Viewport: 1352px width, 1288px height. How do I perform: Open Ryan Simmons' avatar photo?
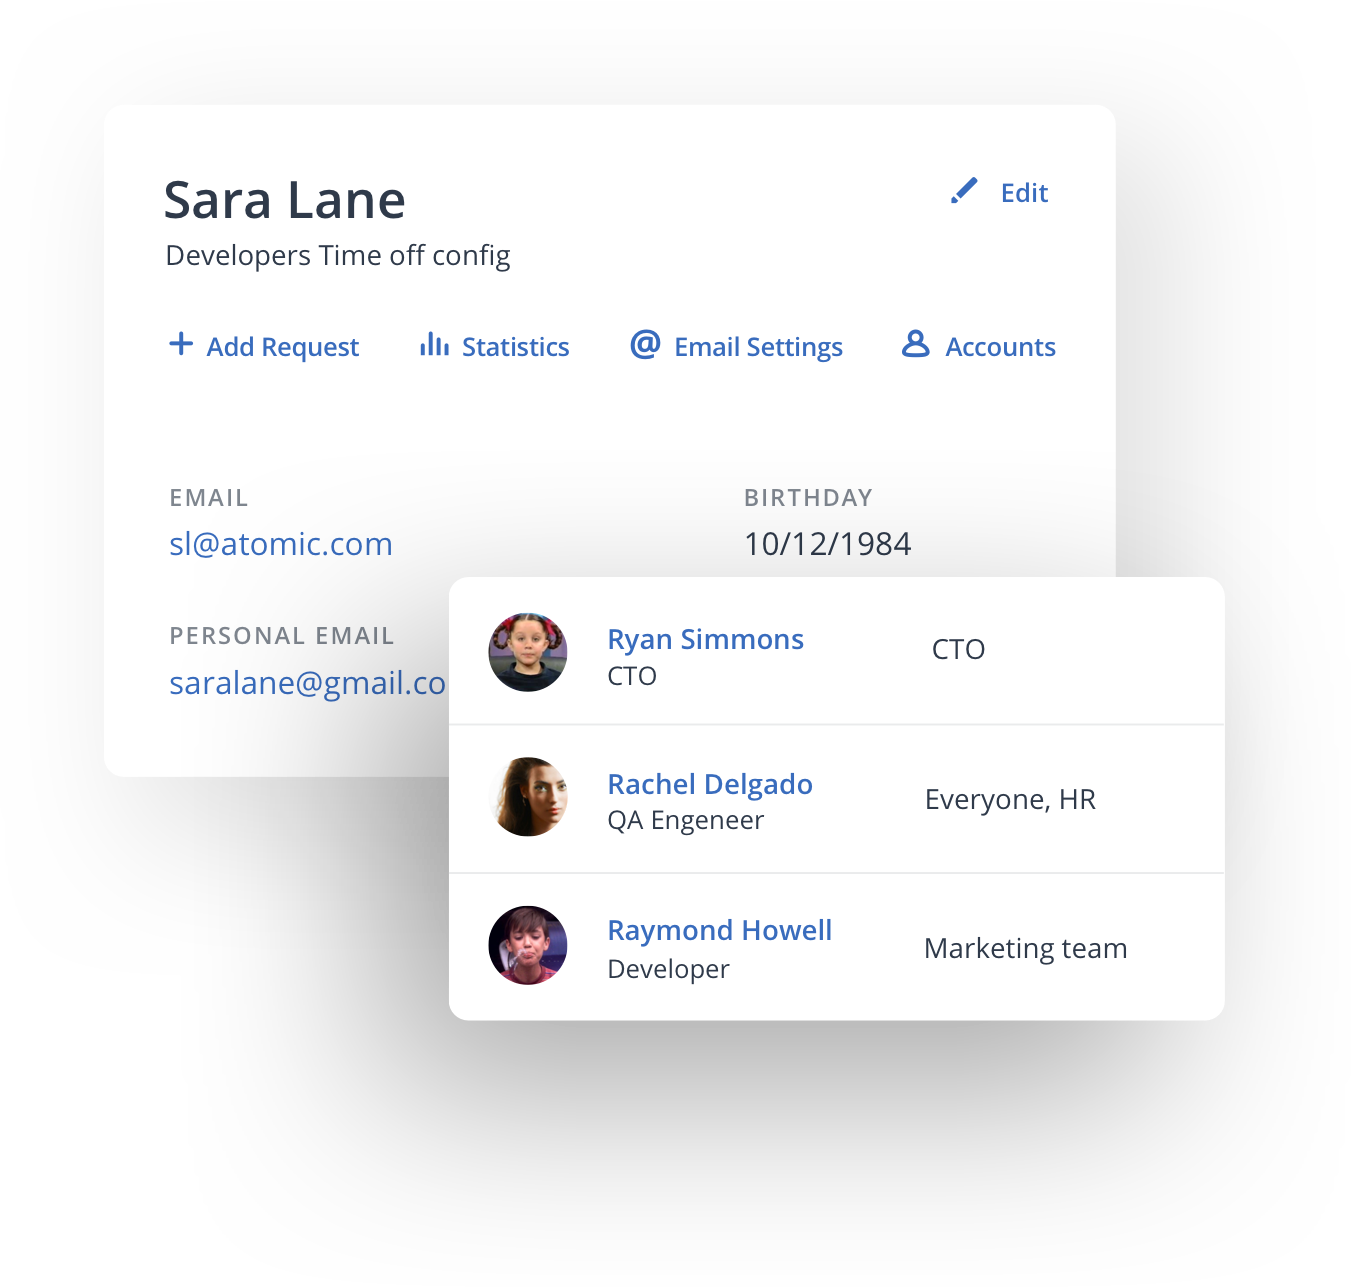click(x=528, y=652)
